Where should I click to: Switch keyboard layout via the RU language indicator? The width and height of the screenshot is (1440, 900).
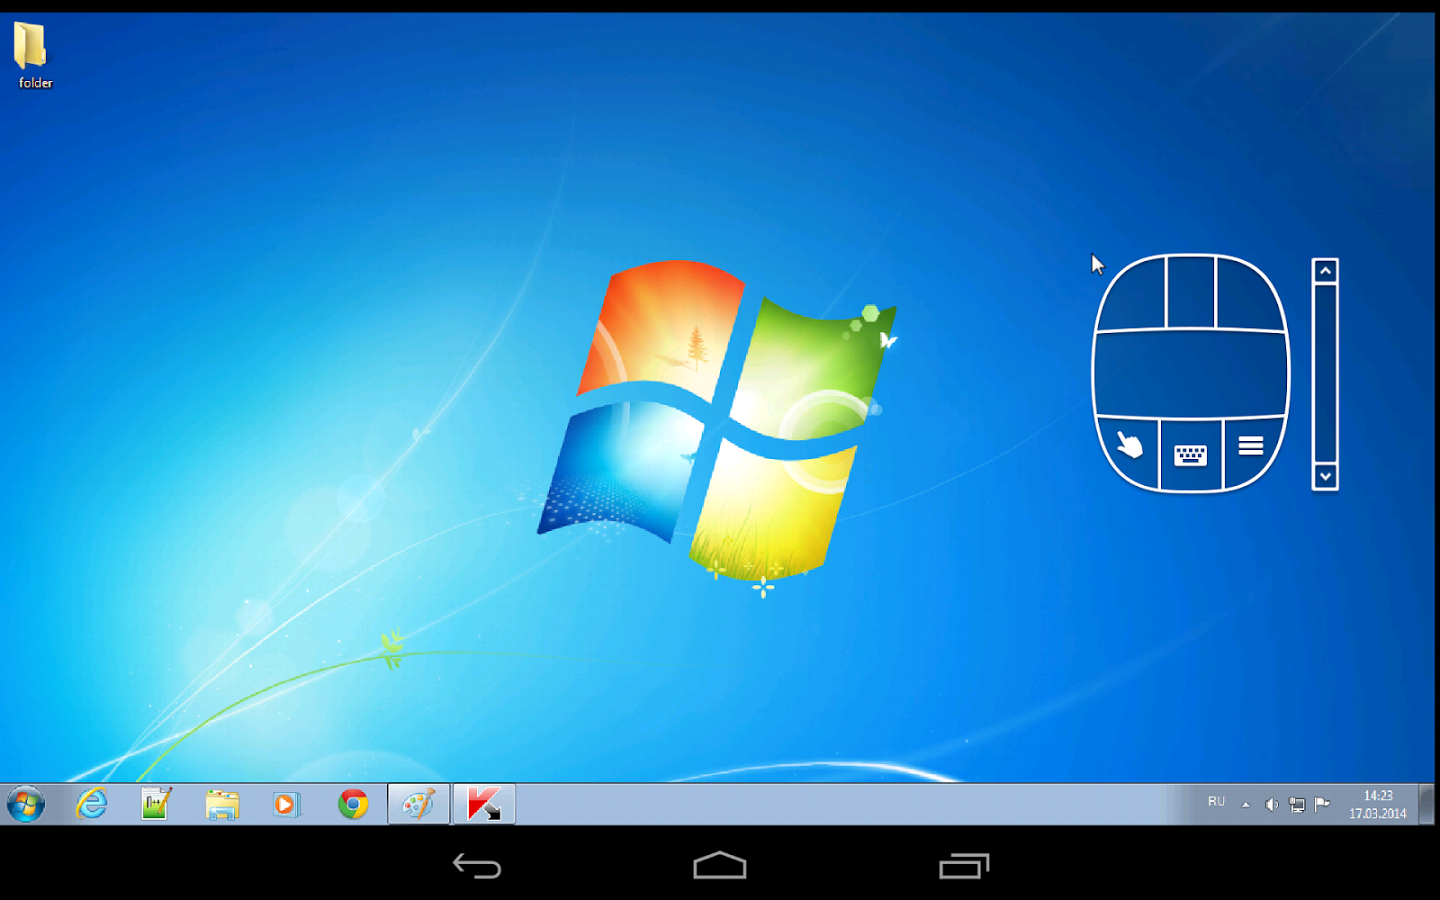point(1216,801)
